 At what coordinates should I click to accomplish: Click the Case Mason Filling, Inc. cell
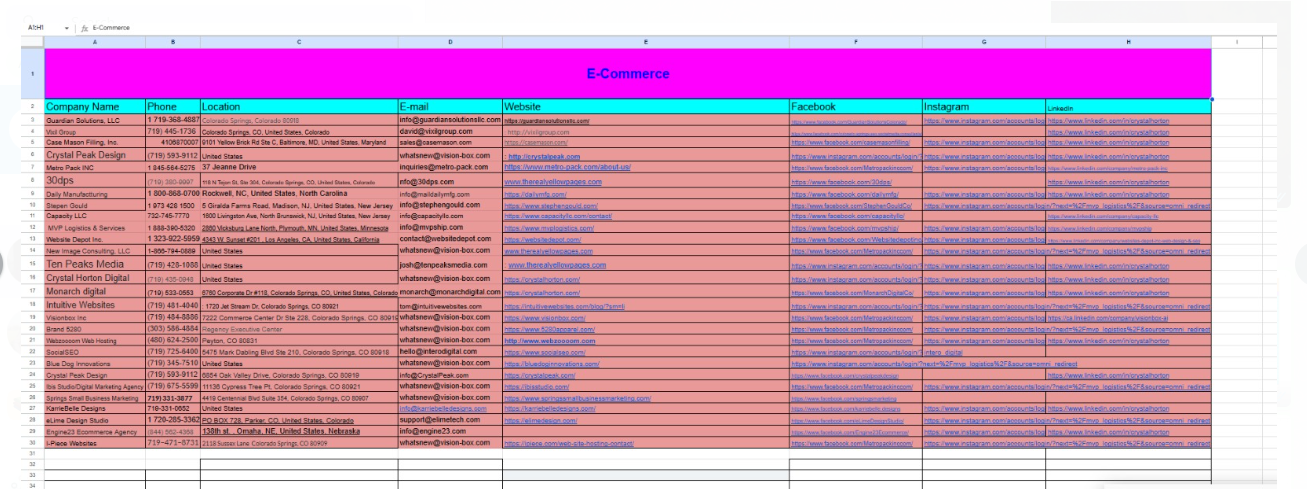[95, 143]
